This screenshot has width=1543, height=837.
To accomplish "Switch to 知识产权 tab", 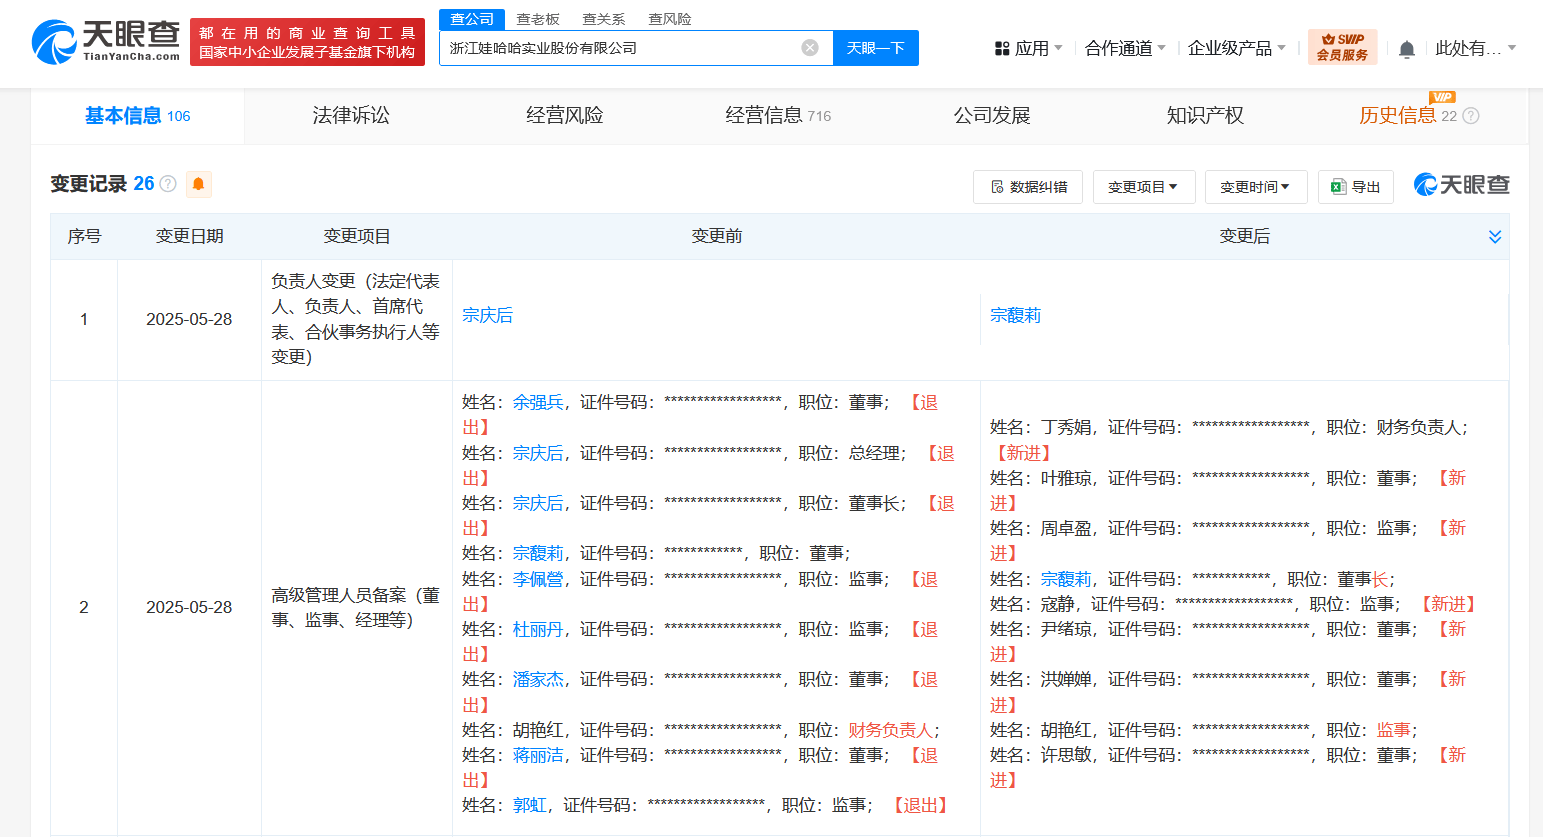I will pos(1205,116).
